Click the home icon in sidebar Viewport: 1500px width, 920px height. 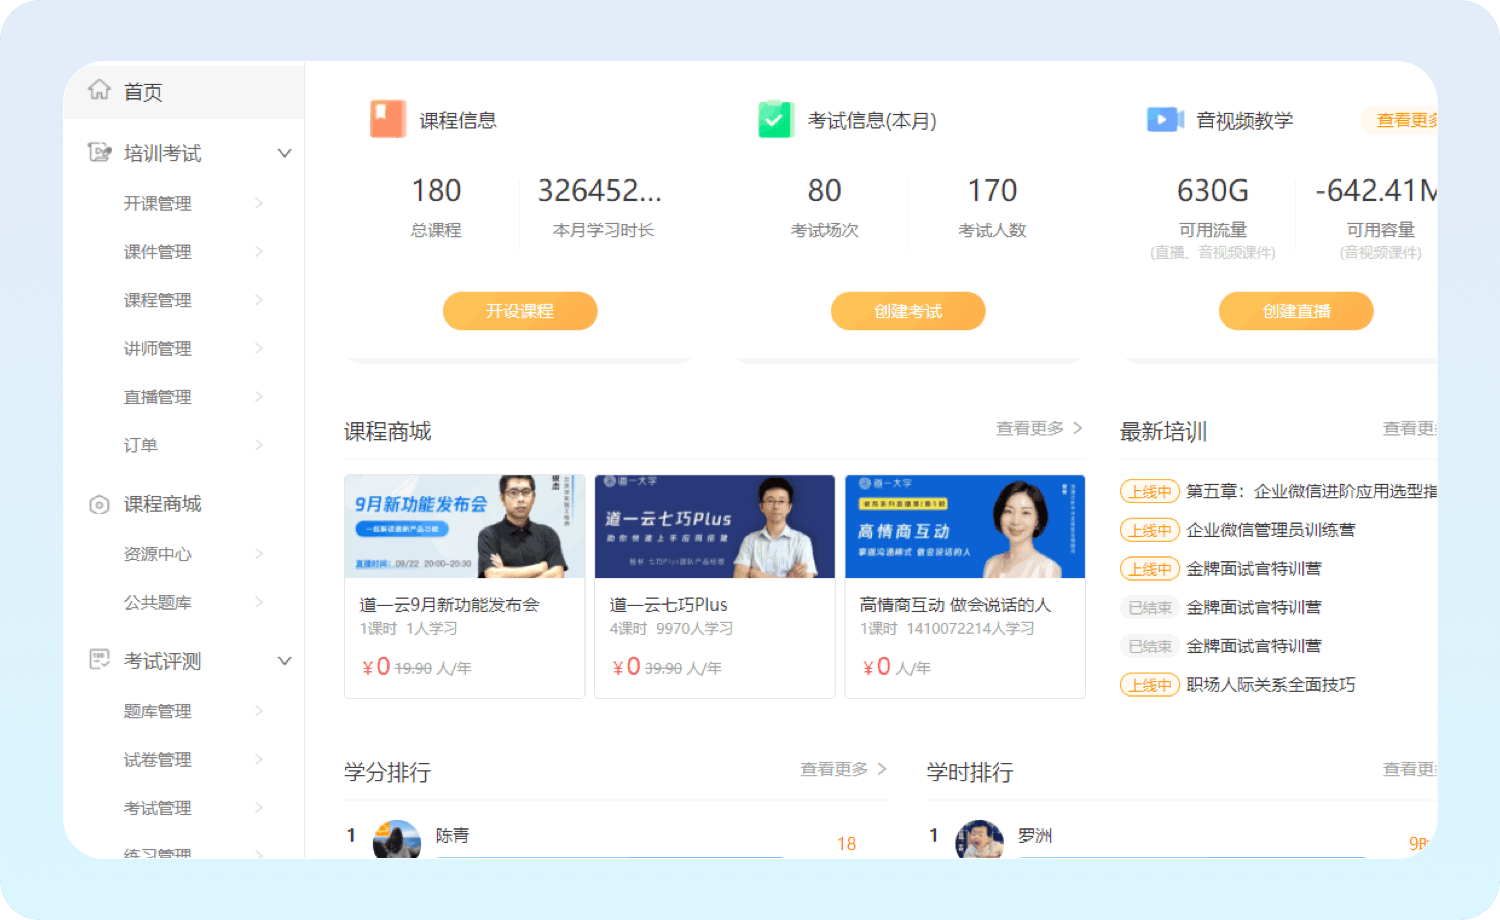click(x=99, y=90)
